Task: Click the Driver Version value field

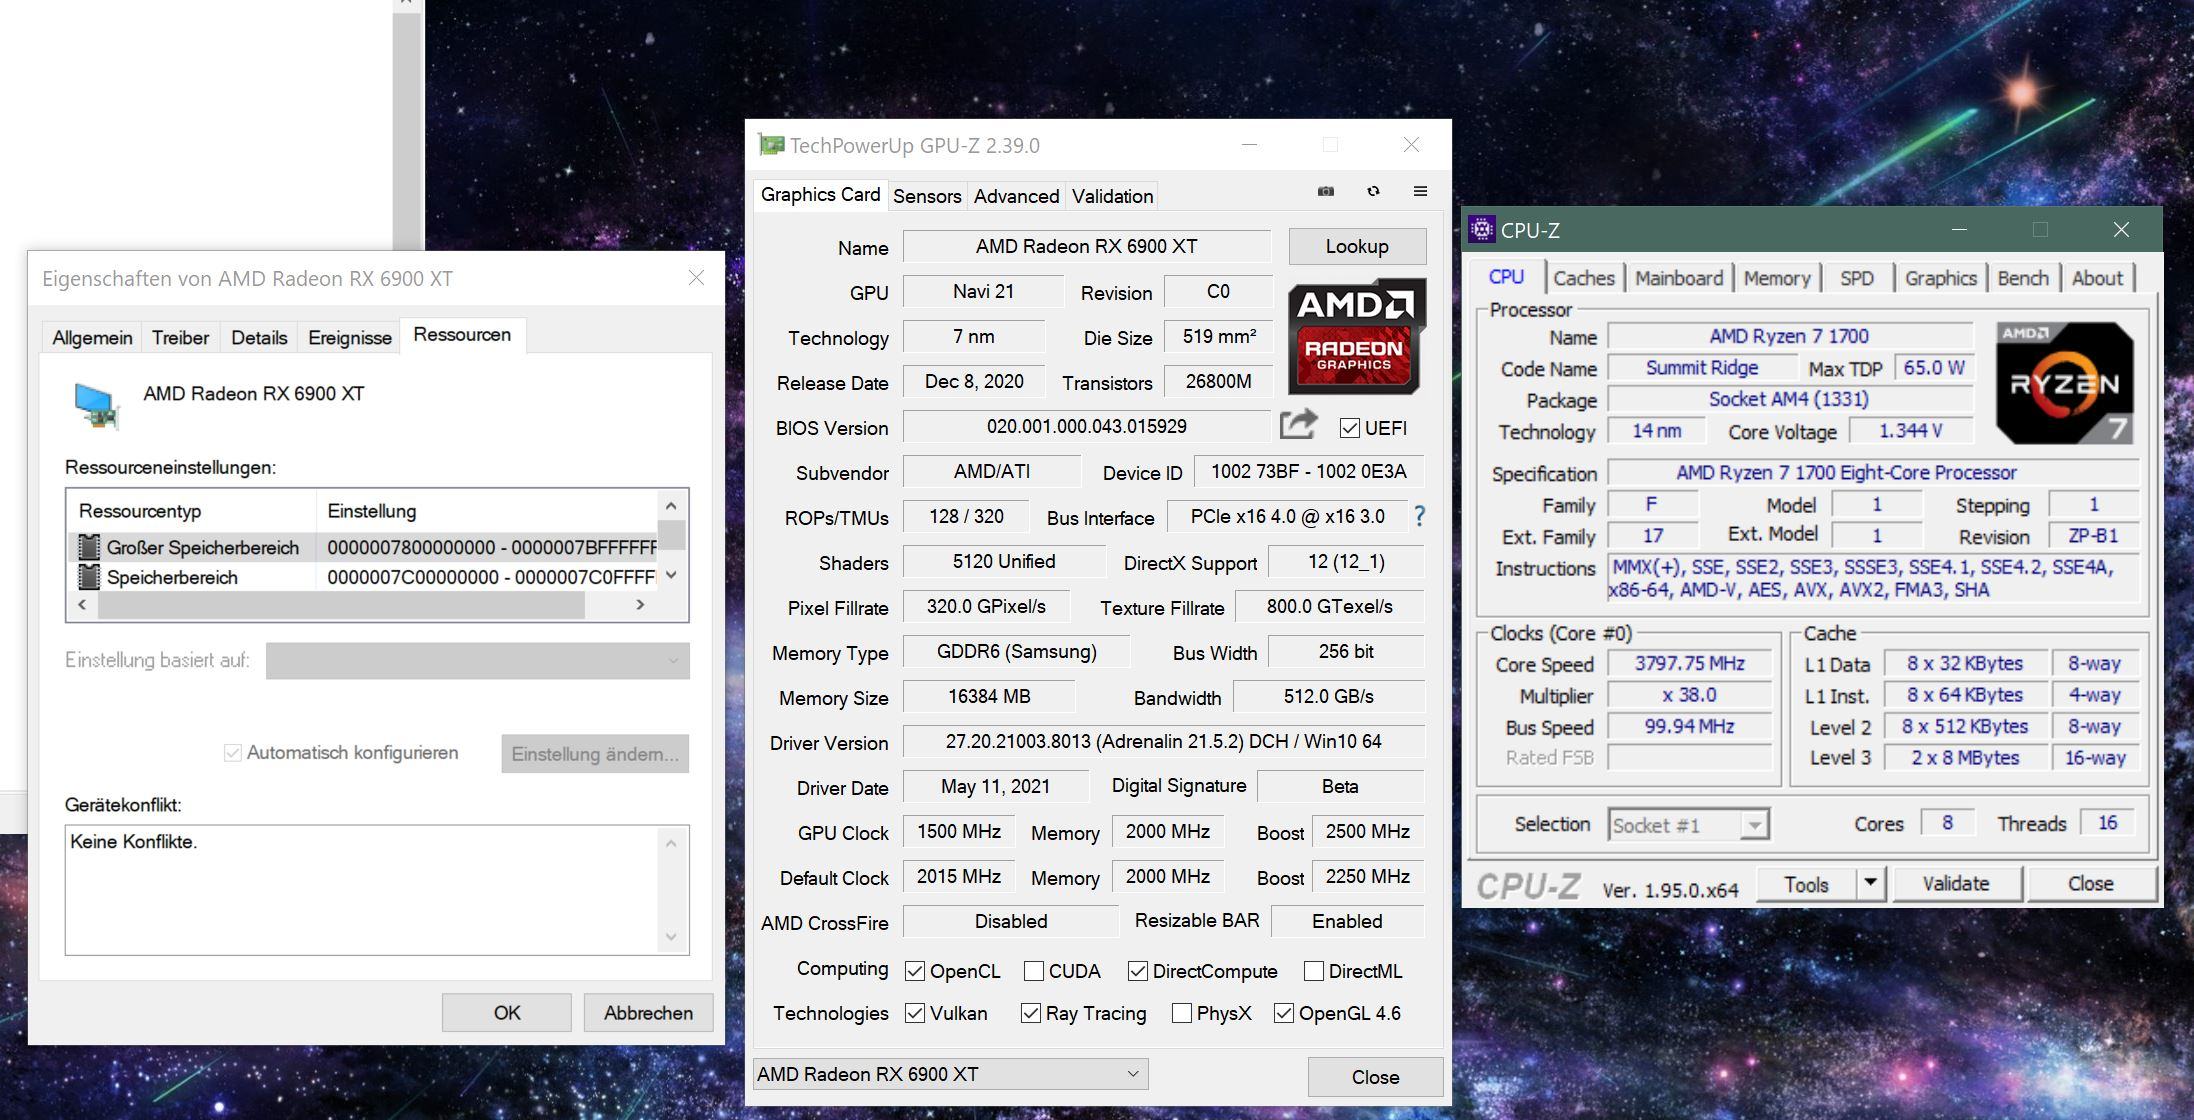Action: pos(1163,741)
